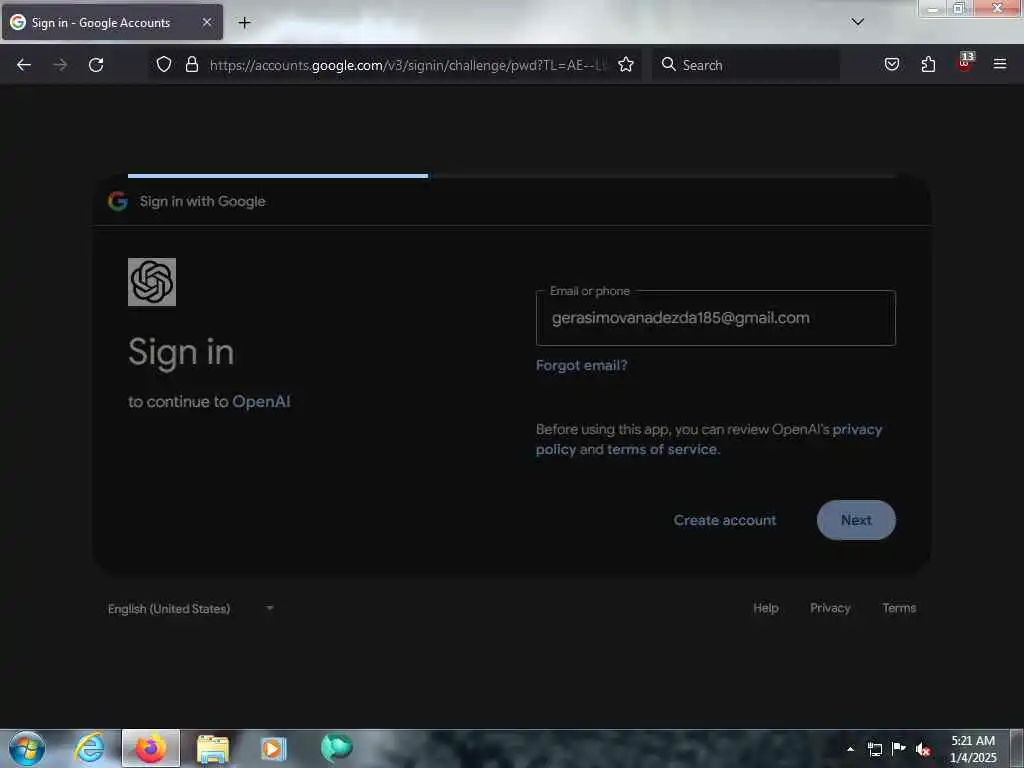View site security padlock info

(191, 64)
